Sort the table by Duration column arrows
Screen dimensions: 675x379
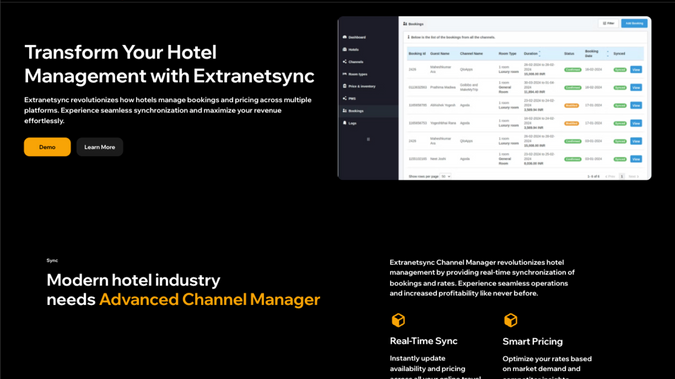pos(540,53)
